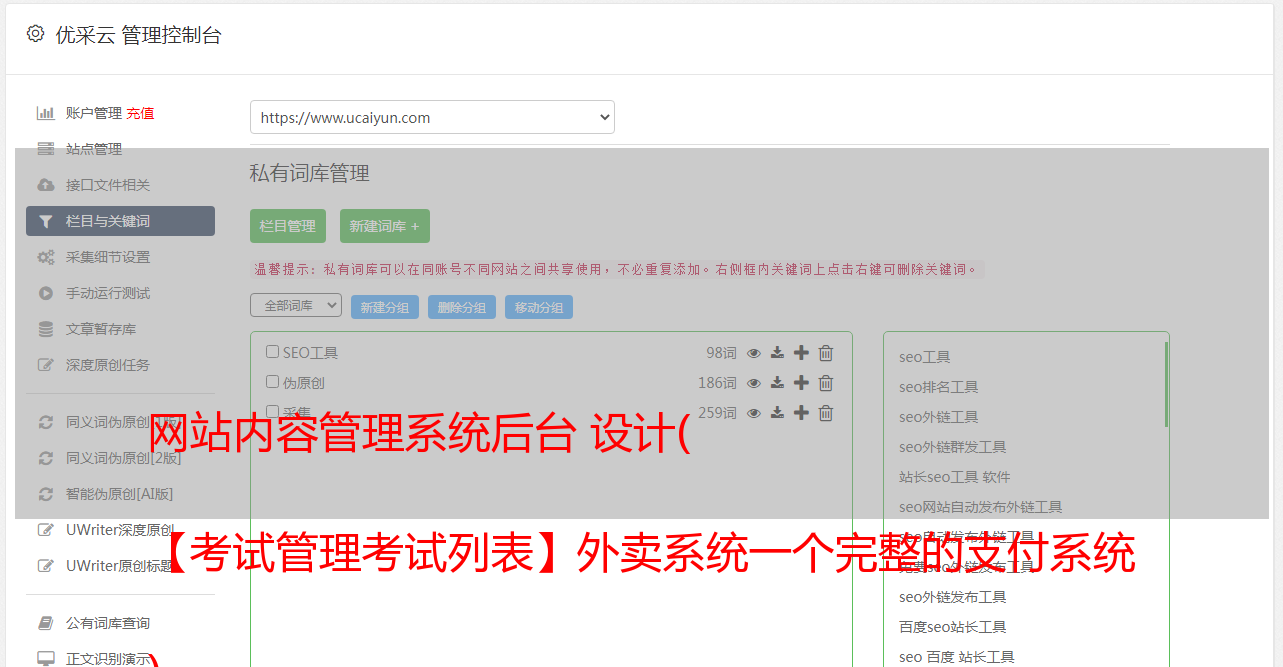Click plus icon in 259词 row

[801, 413]
